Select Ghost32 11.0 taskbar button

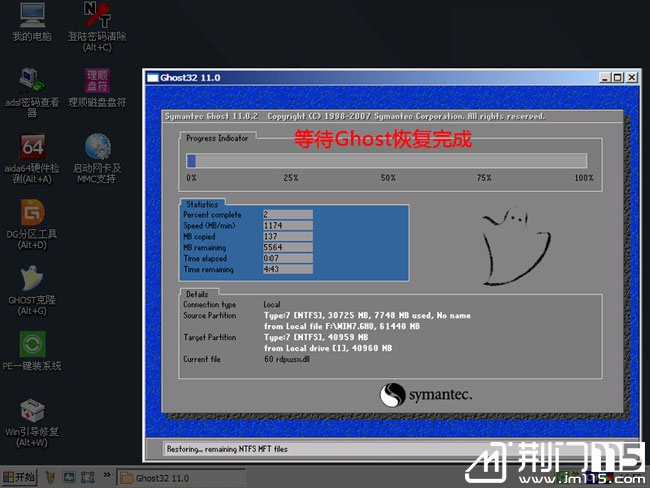180,478
